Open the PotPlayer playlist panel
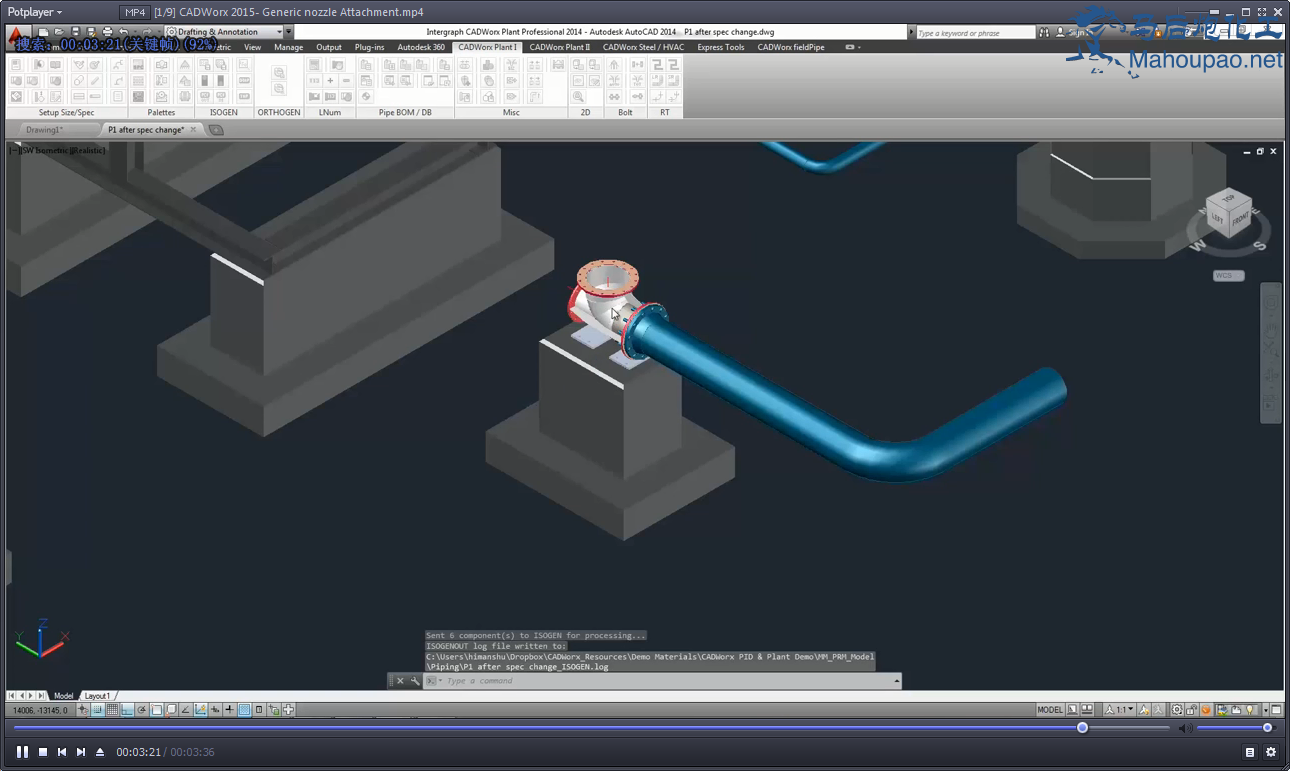The width and height of the screenshot is (1290, 771). tap(1250, 752)
